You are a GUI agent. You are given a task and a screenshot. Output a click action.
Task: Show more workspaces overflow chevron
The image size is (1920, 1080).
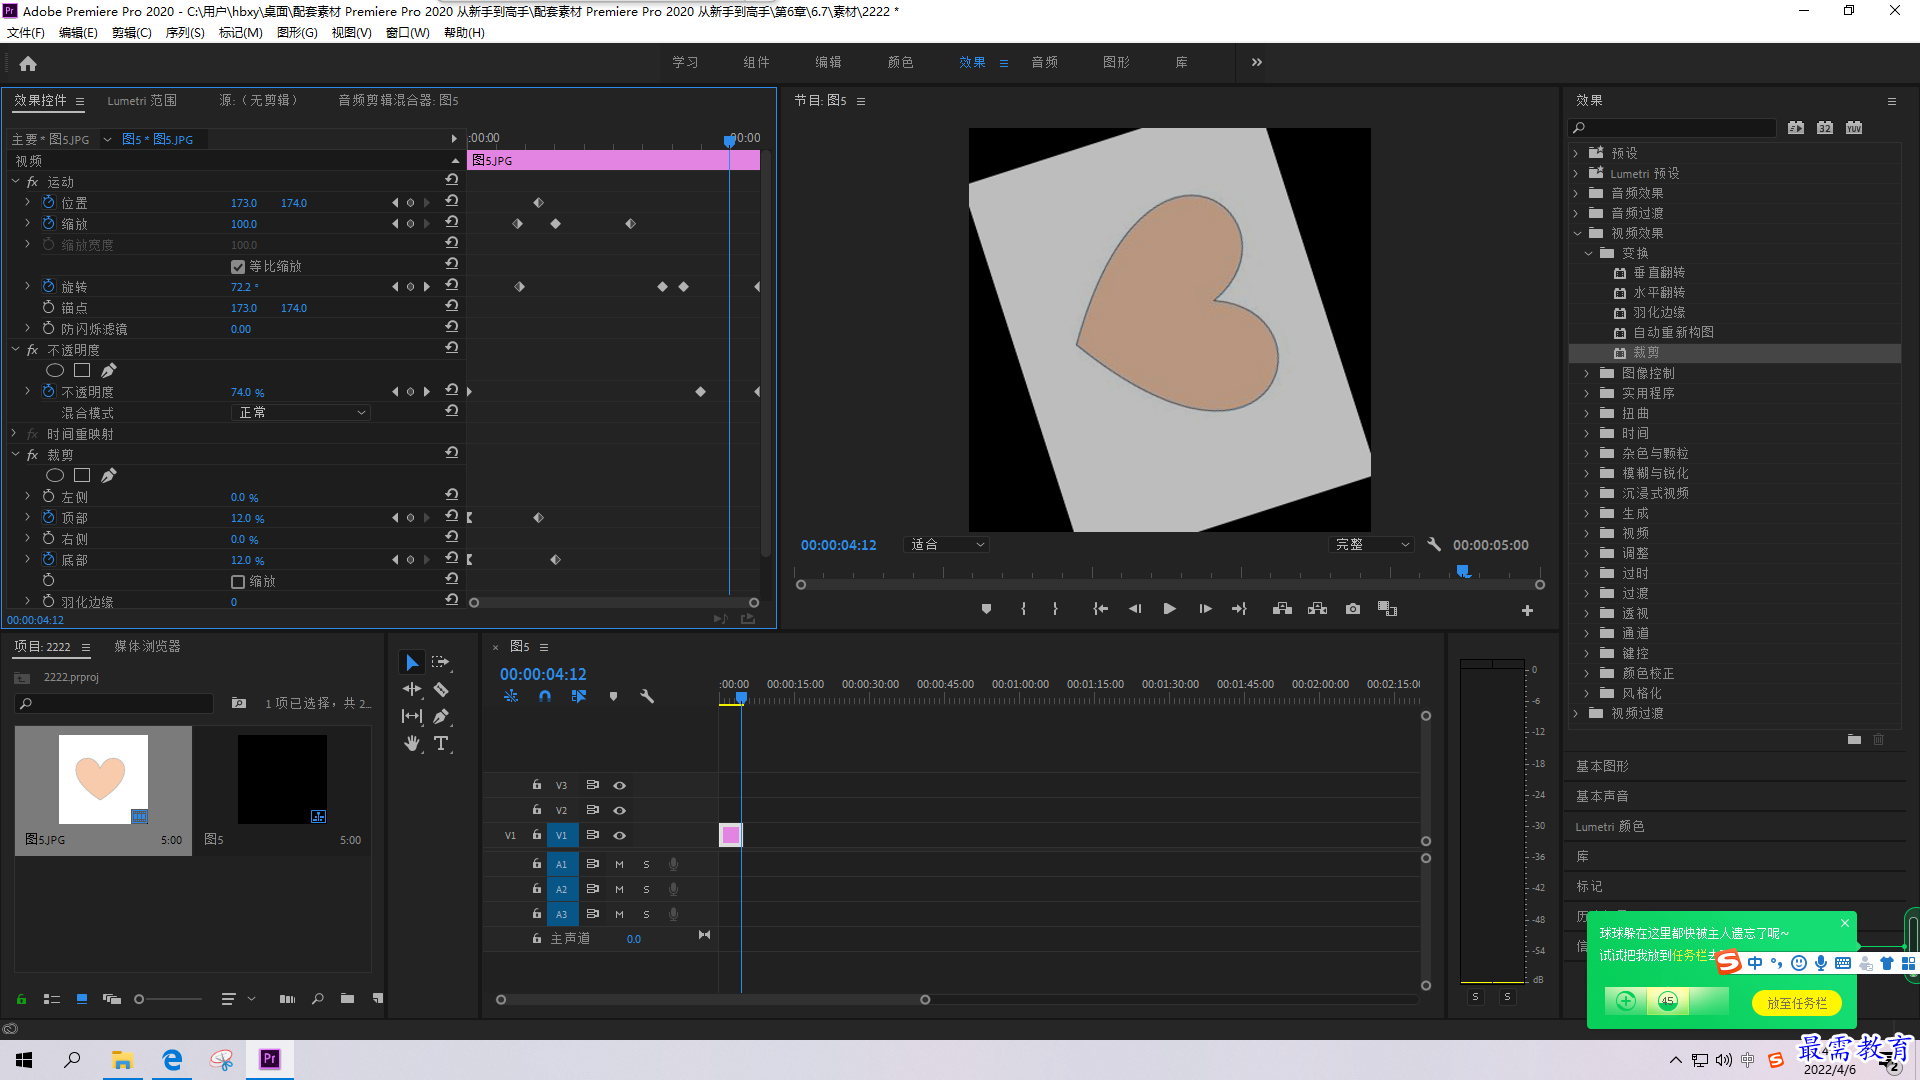(x=1257, y=62)
